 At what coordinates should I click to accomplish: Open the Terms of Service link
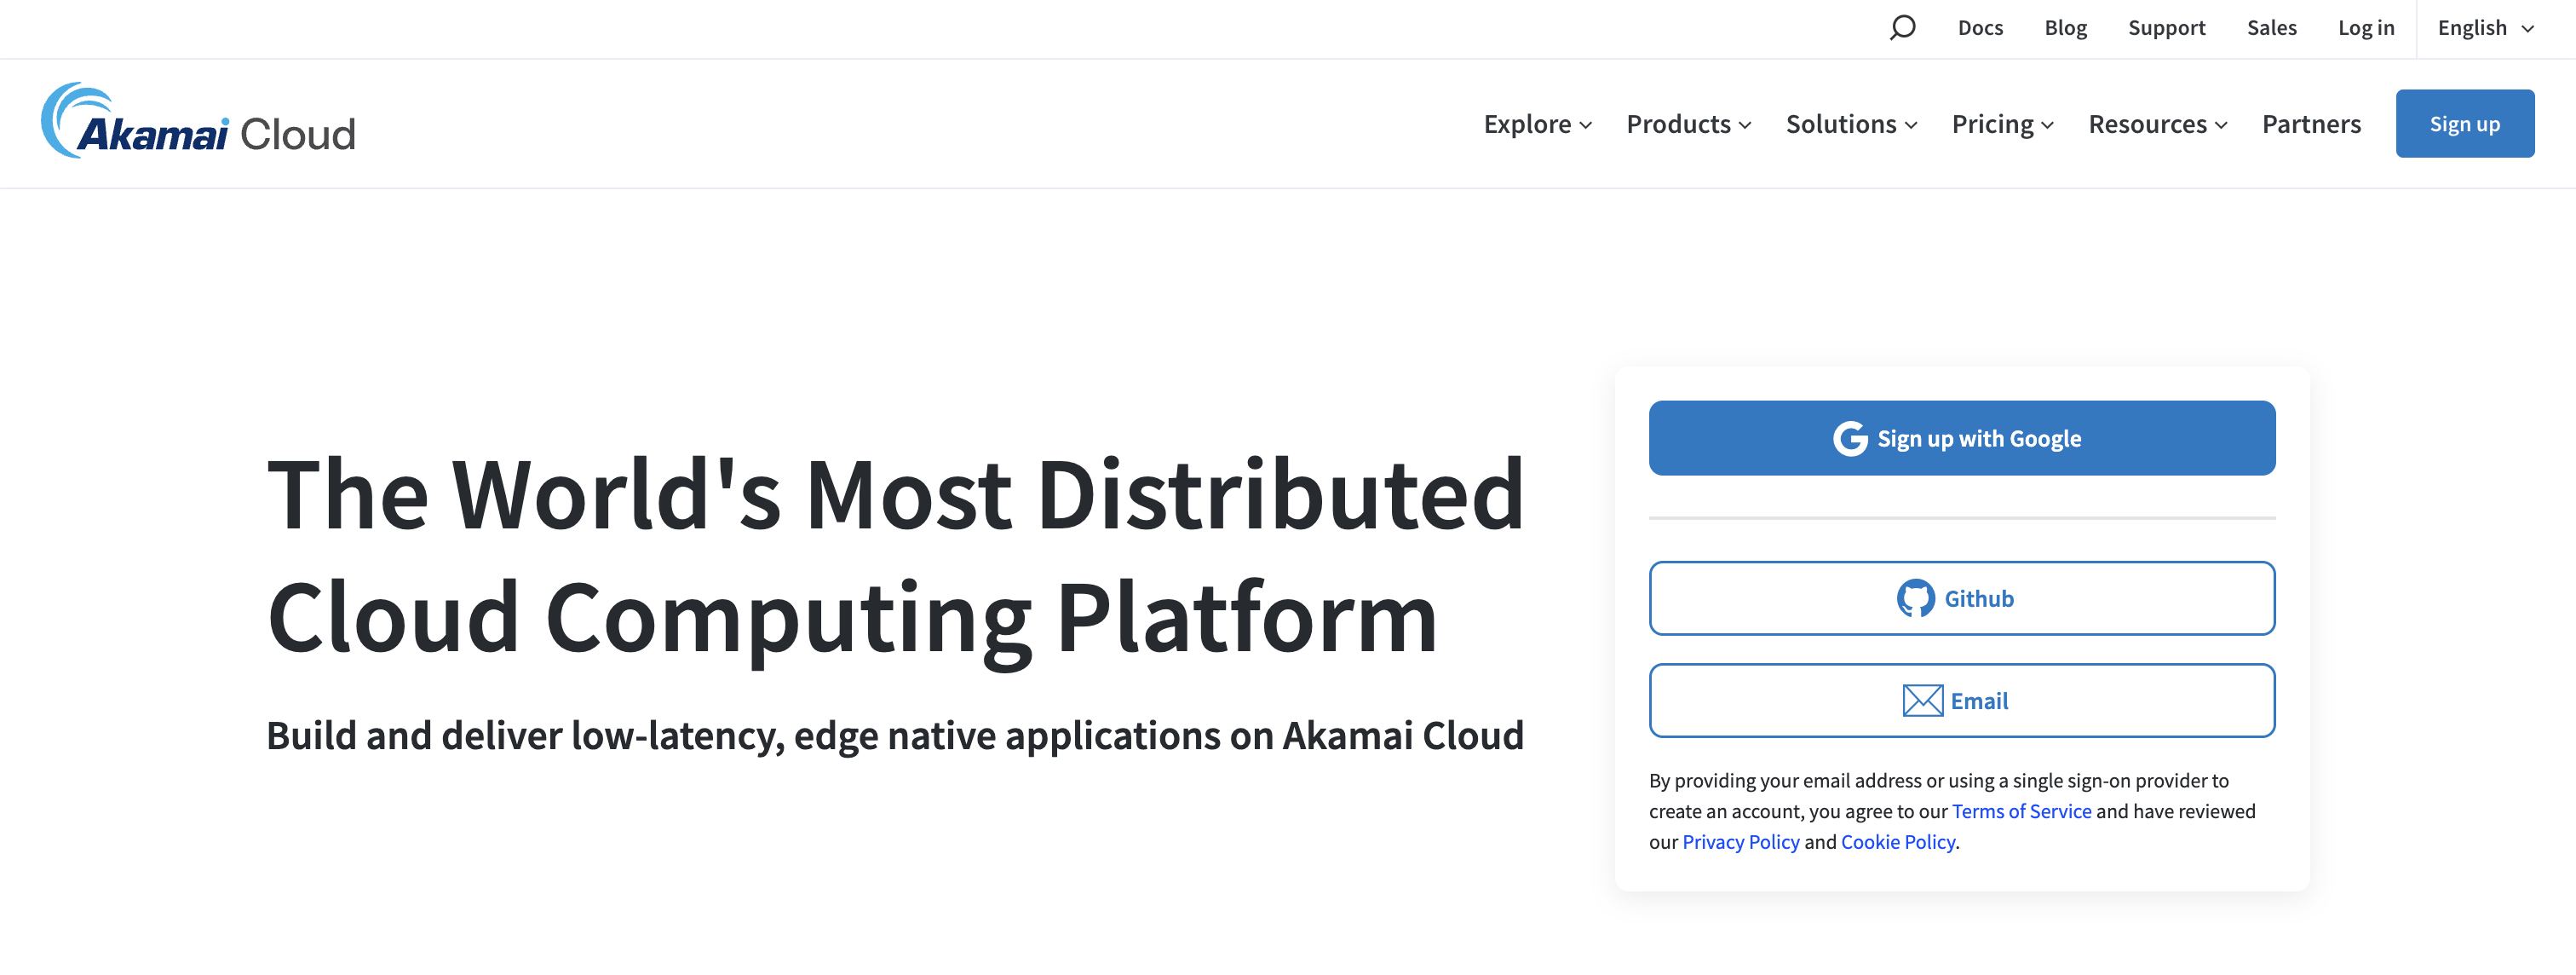pos(2021,811)
